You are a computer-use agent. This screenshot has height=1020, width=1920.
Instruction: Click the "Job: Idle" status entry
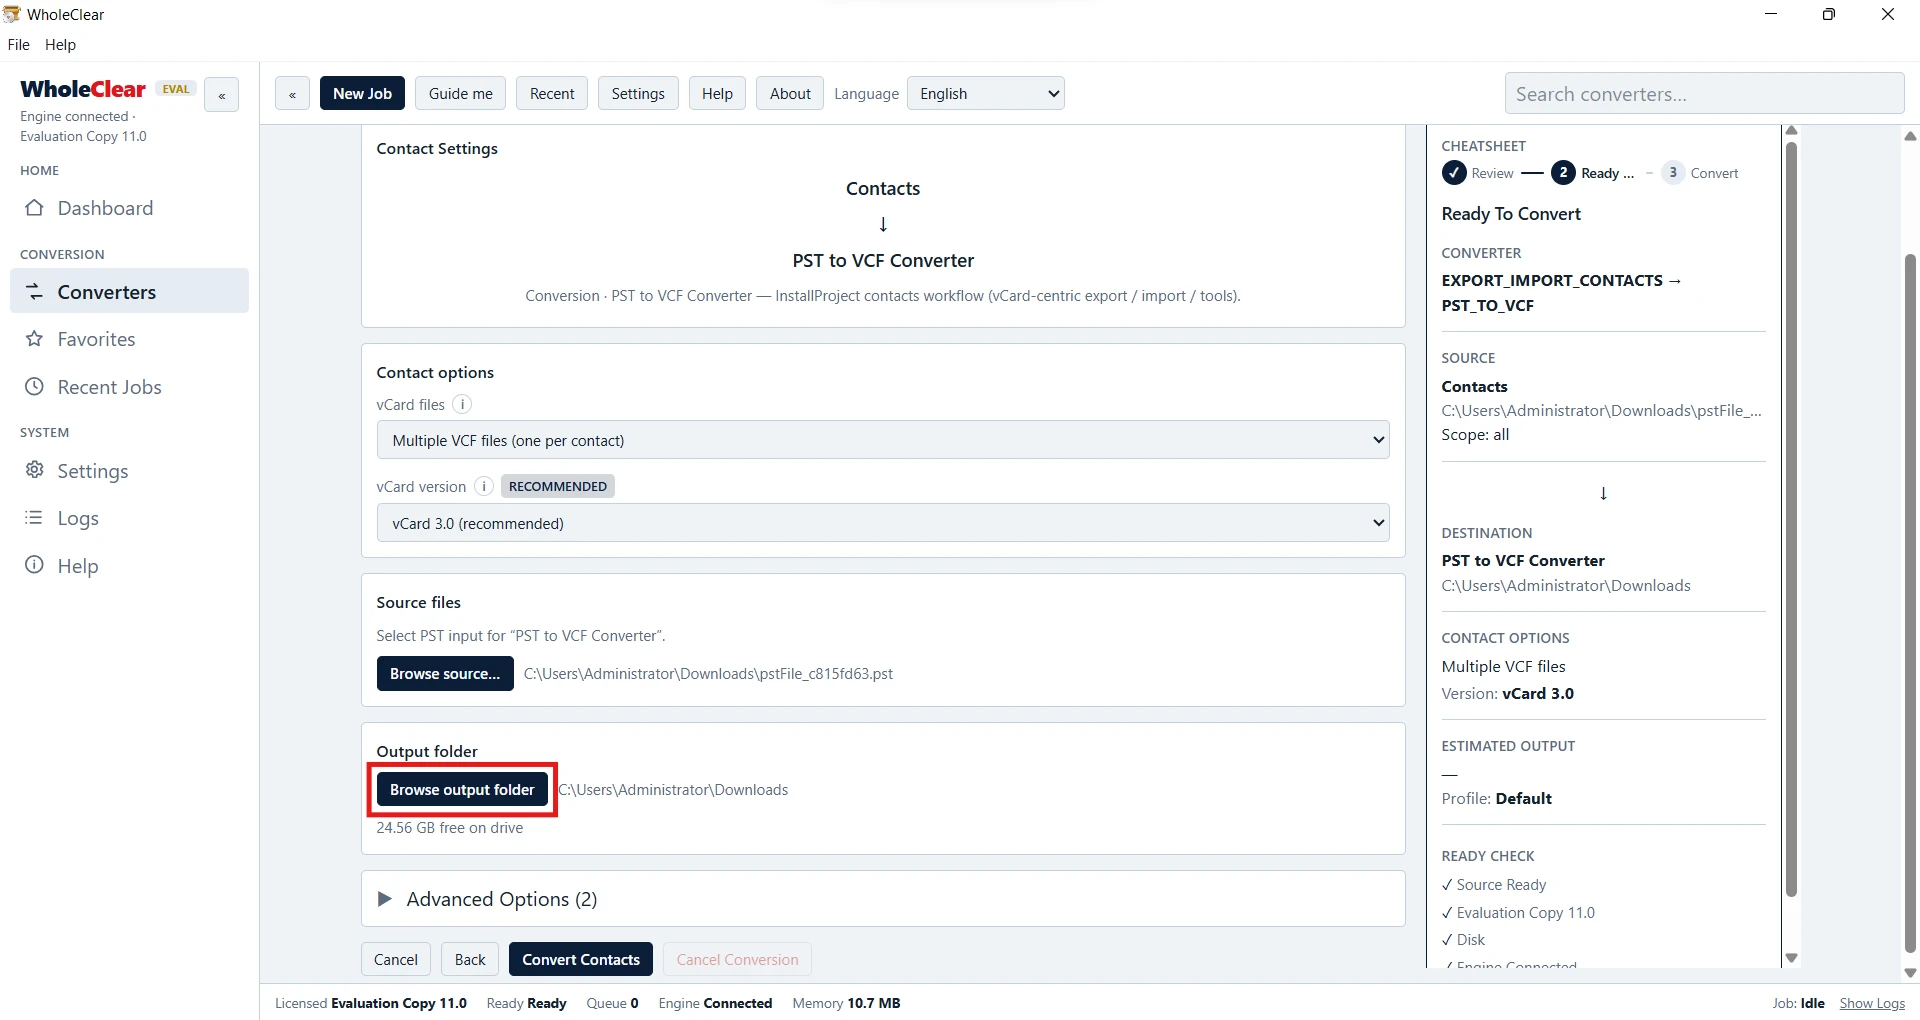tap(1798, 1003)
